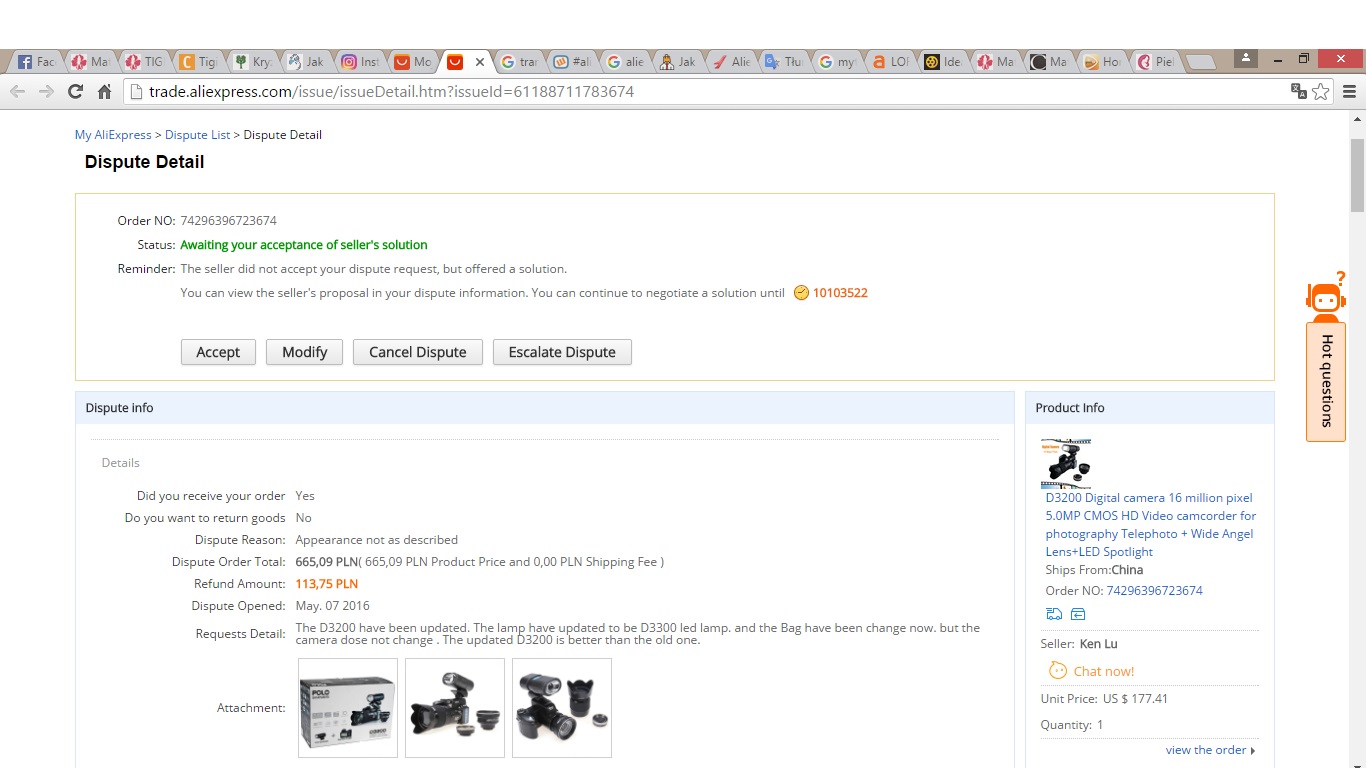The image size is (1366, 768).
Task: Click the status text Awaiting your acceptance
Action: click(x=304, y=245)
